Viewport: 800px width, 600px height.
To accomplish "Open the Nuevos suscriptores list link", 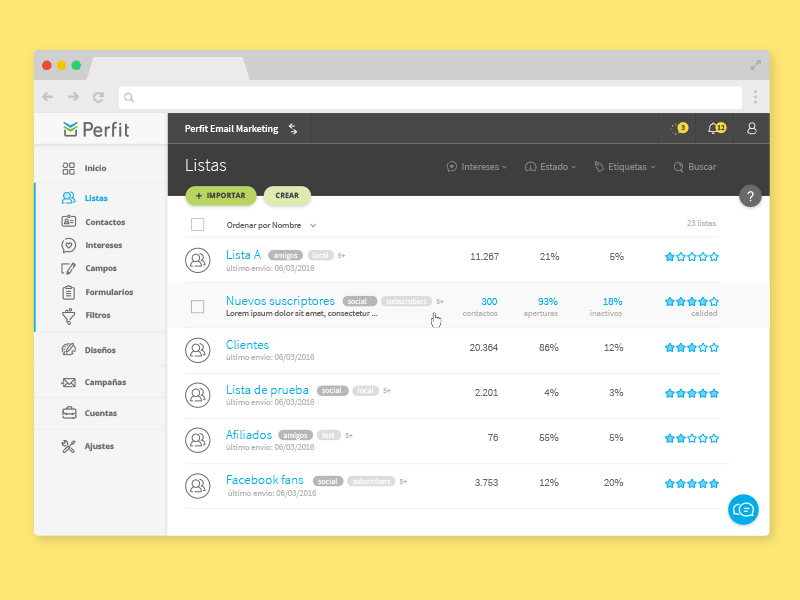I will tap(280, 301).
